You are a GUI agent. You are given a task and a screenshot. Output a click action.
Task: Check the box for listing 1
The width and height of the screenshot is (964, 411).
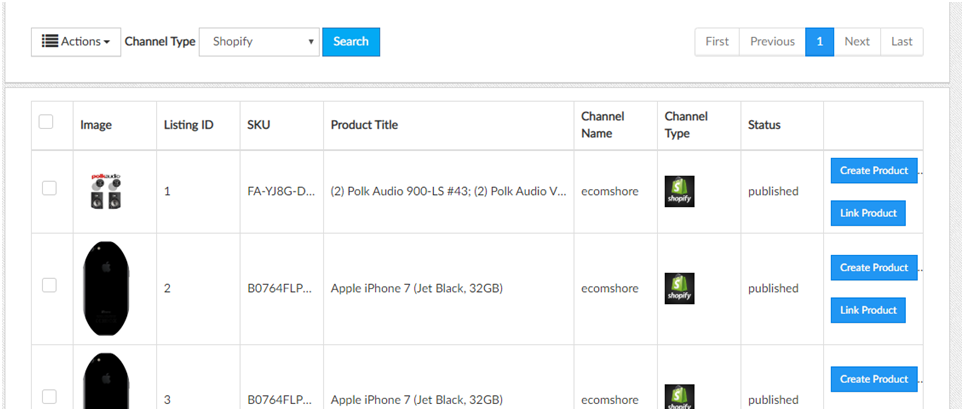click(x=49, y=188)
